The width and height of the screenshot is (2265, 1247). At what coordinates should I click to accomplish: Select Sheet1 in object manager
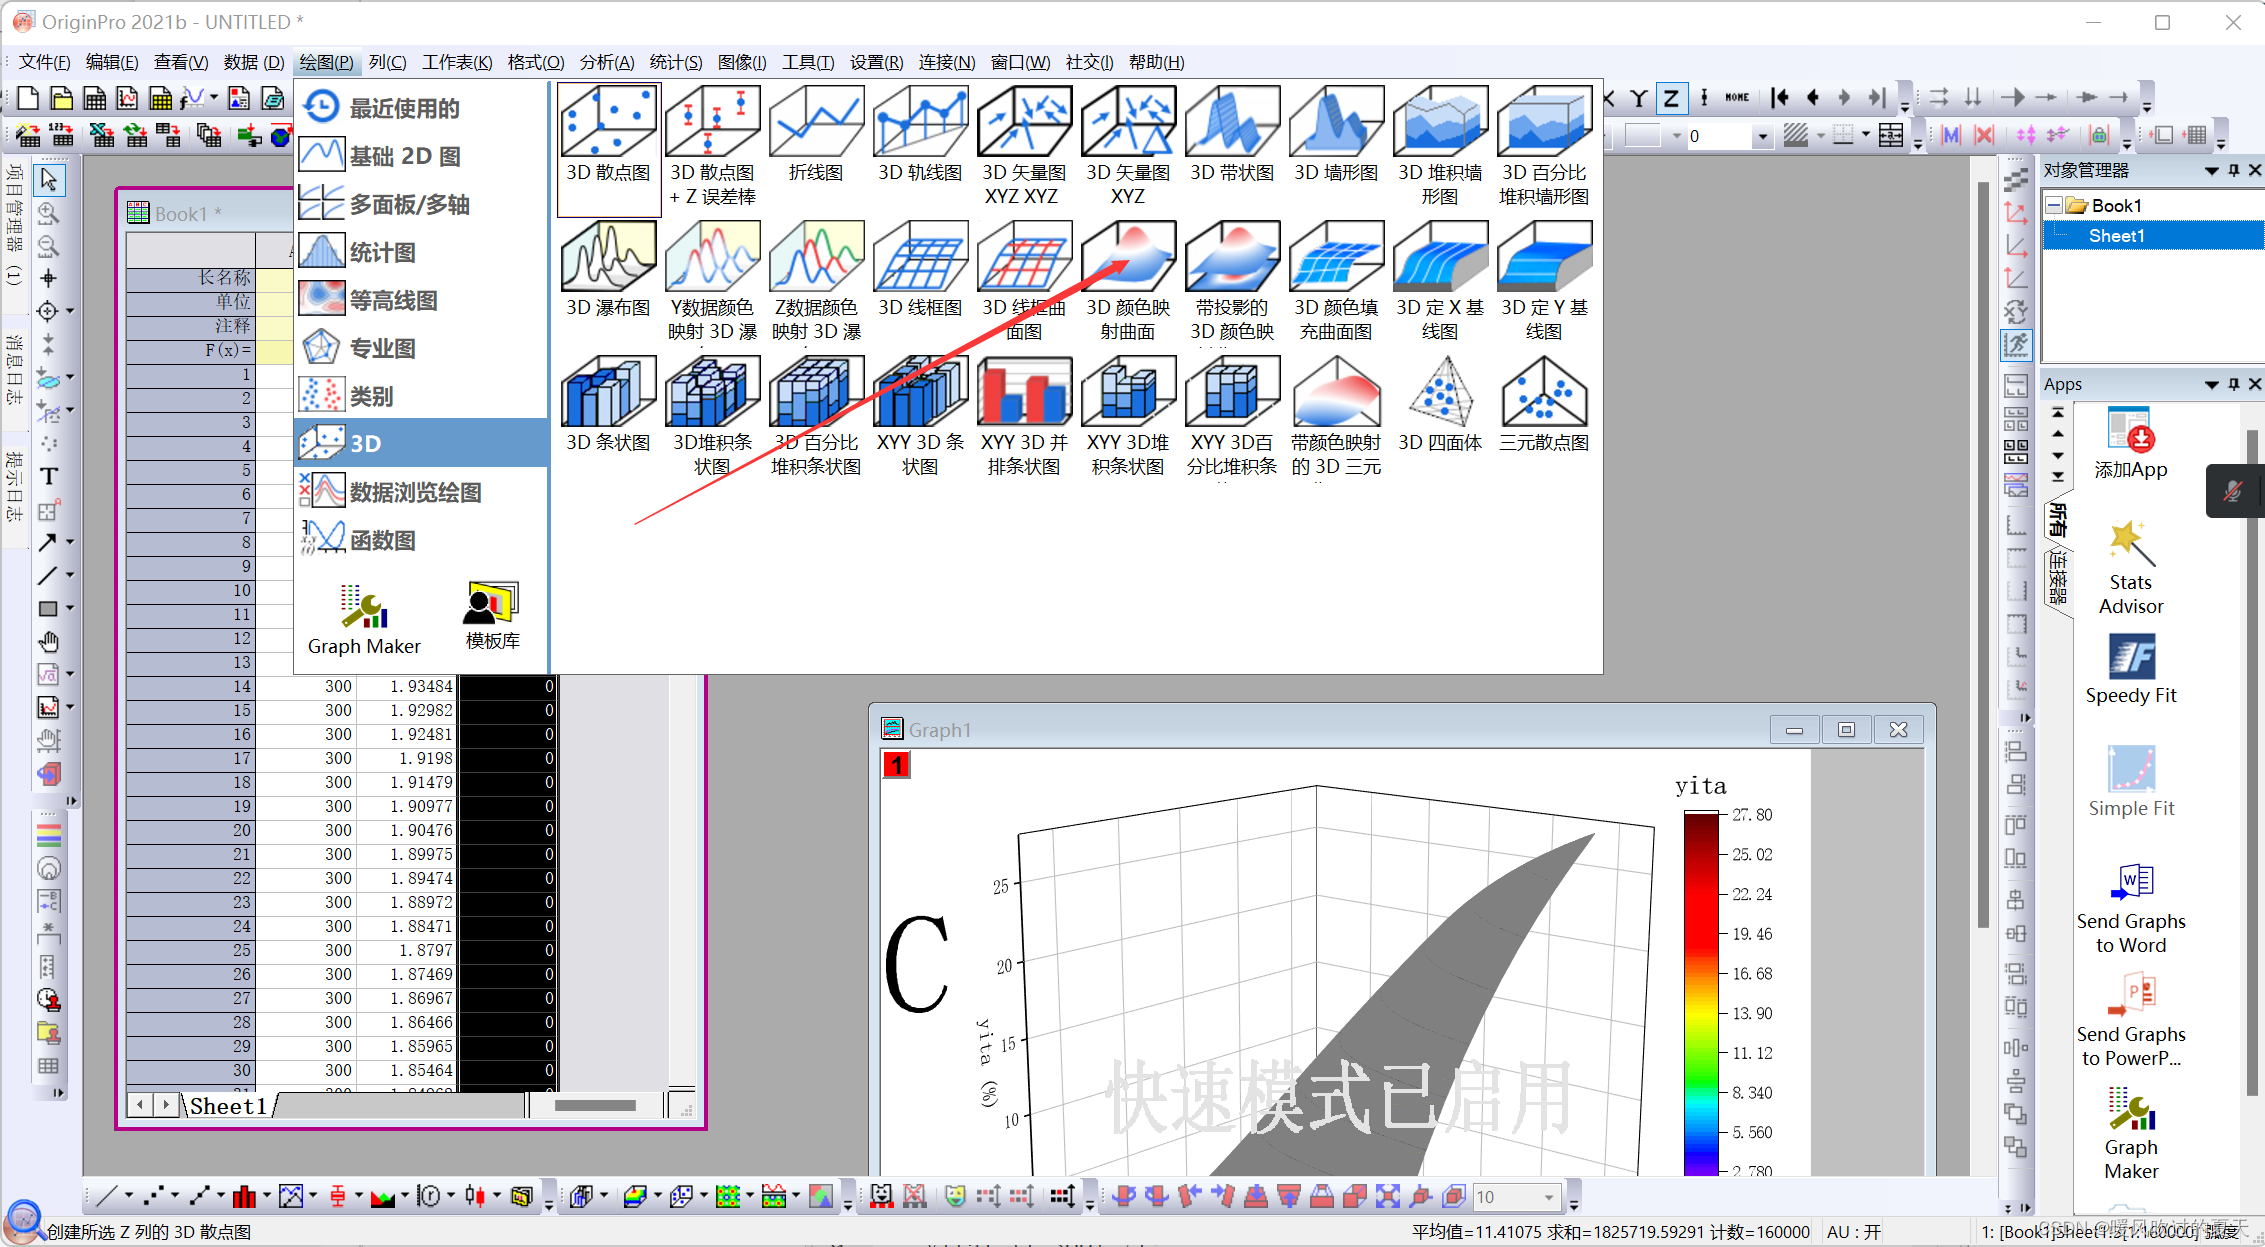2116,236
